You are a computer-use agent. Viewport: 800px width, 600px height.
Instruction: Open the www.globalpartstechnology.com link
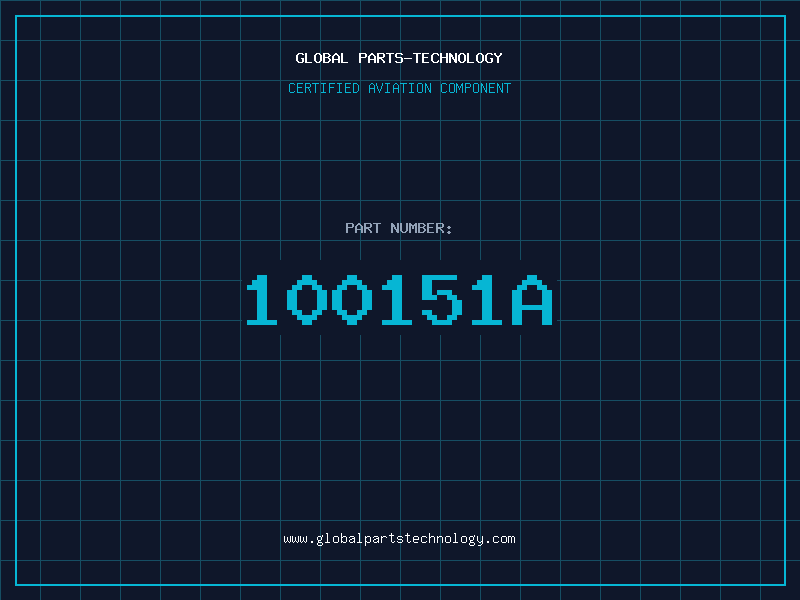(x=399, y=539)
